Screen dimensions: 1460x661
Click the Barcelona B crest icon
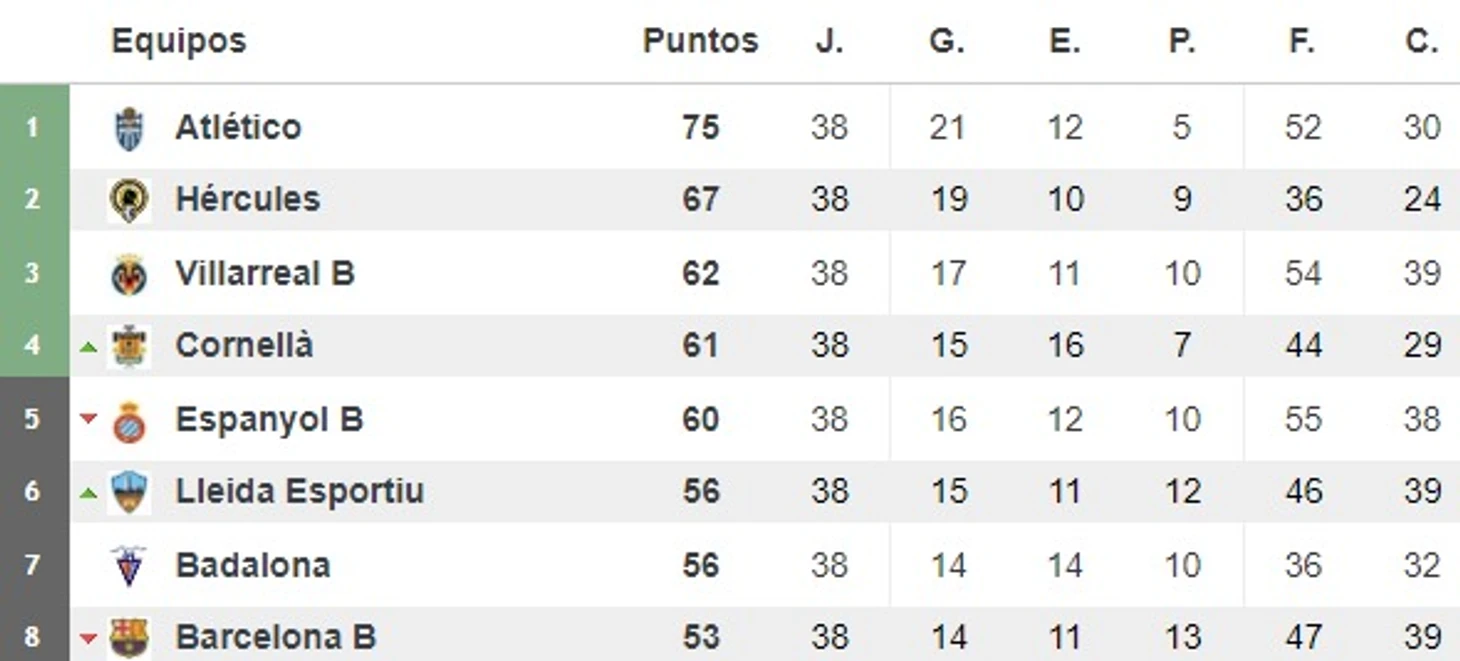[x=129, y=638]
